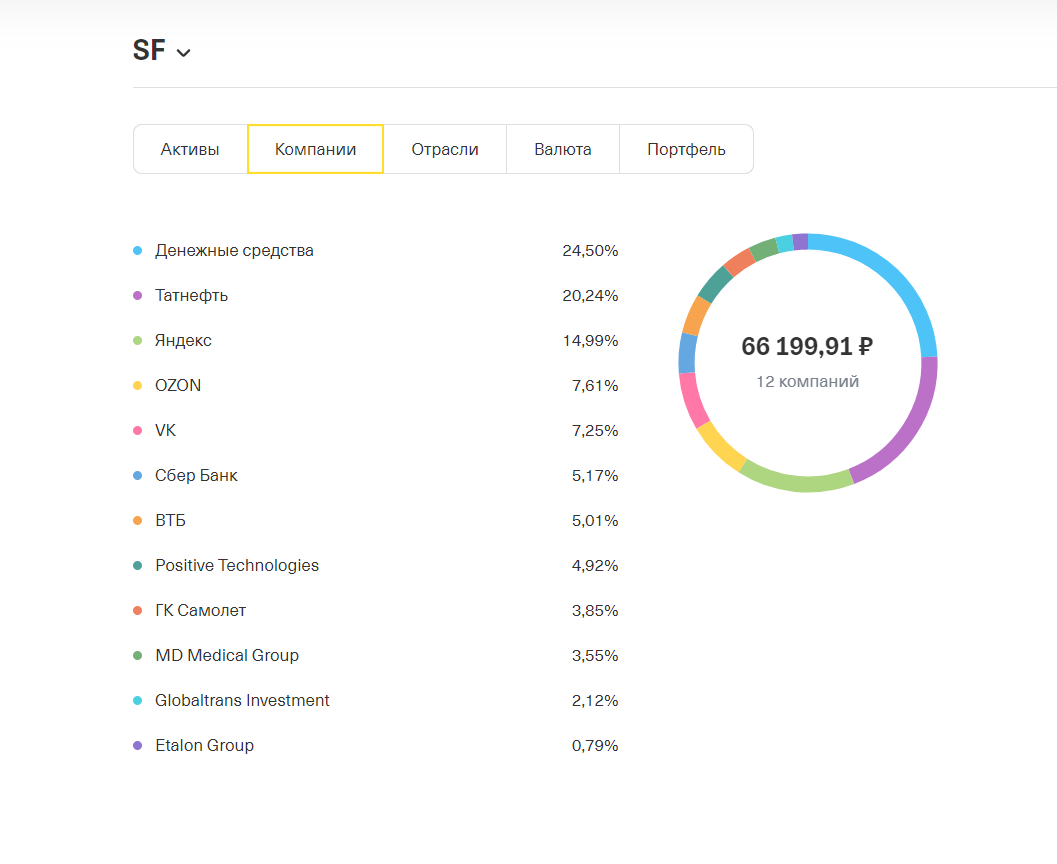Click the SF portfolio title

click(149, 51)
